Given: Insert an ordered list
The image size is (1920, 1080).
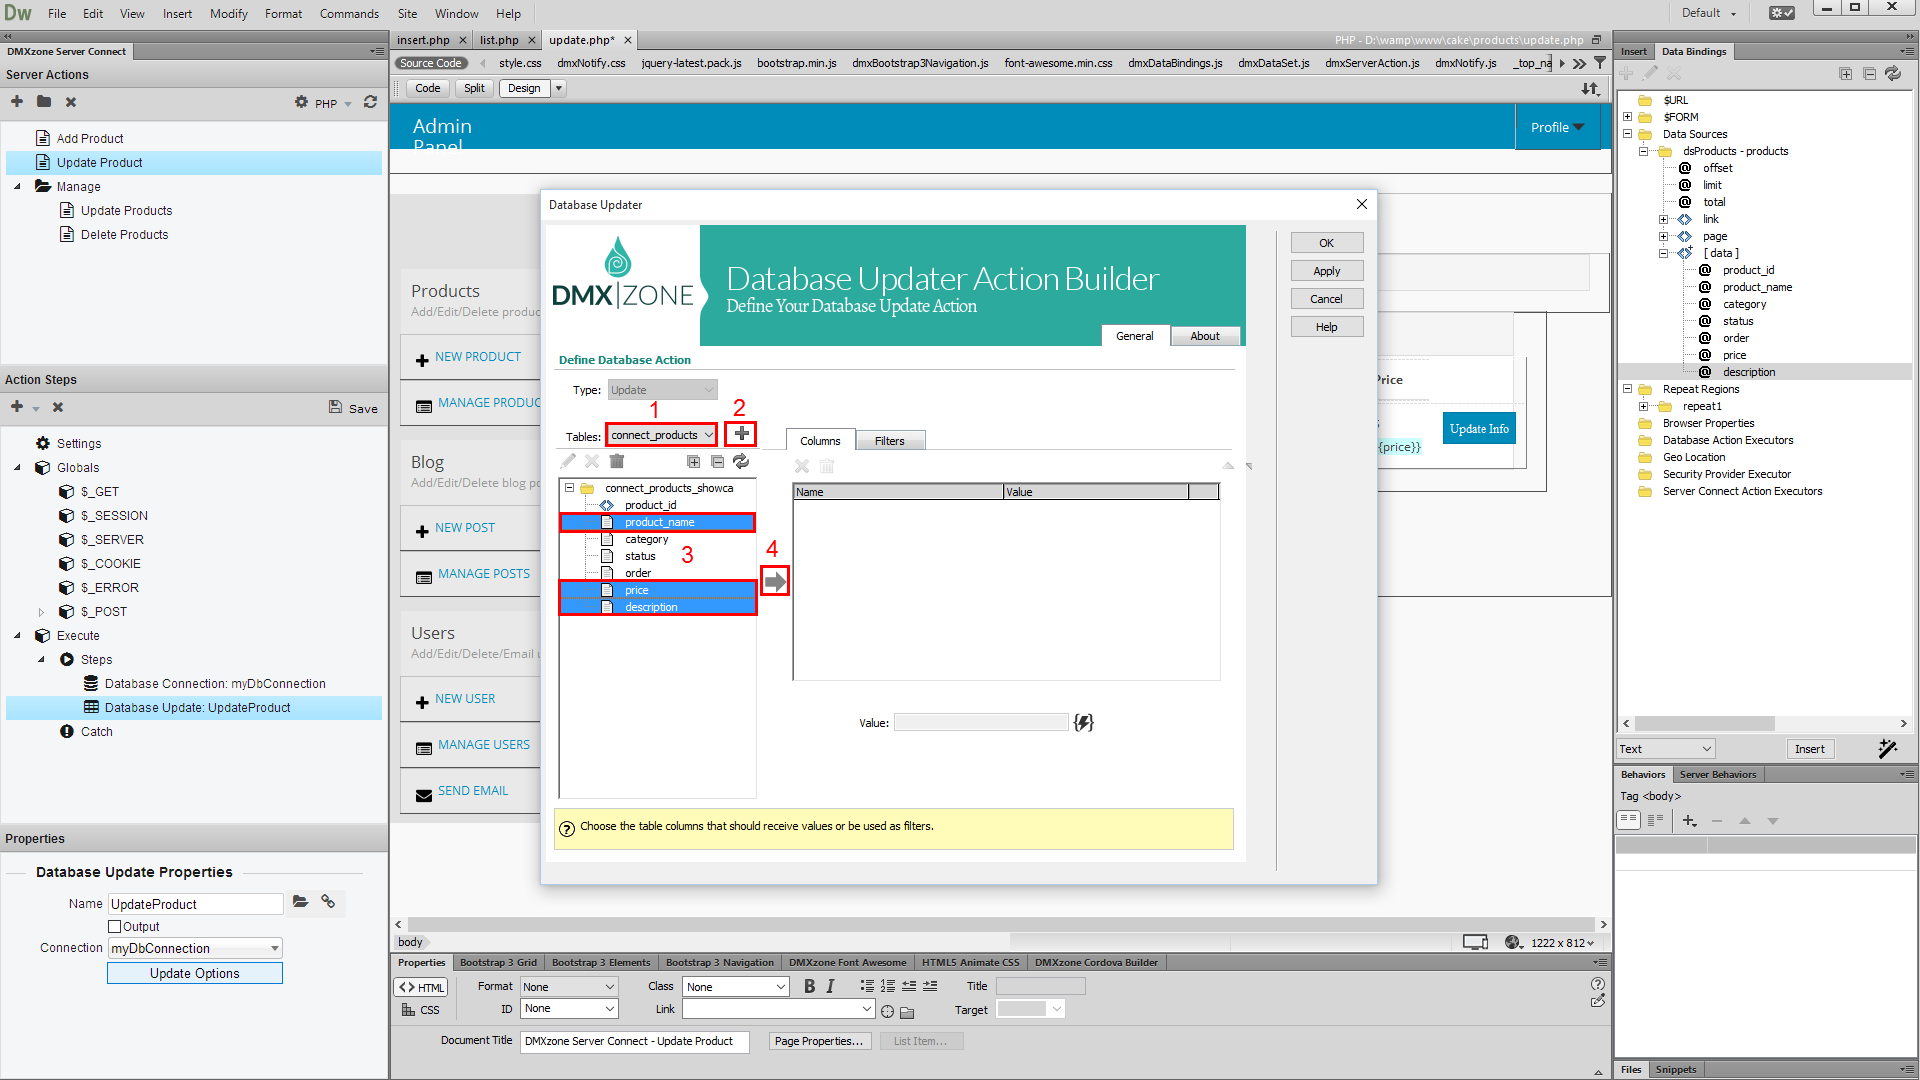Looking at the screenshot, I should [x=888, y=986].
